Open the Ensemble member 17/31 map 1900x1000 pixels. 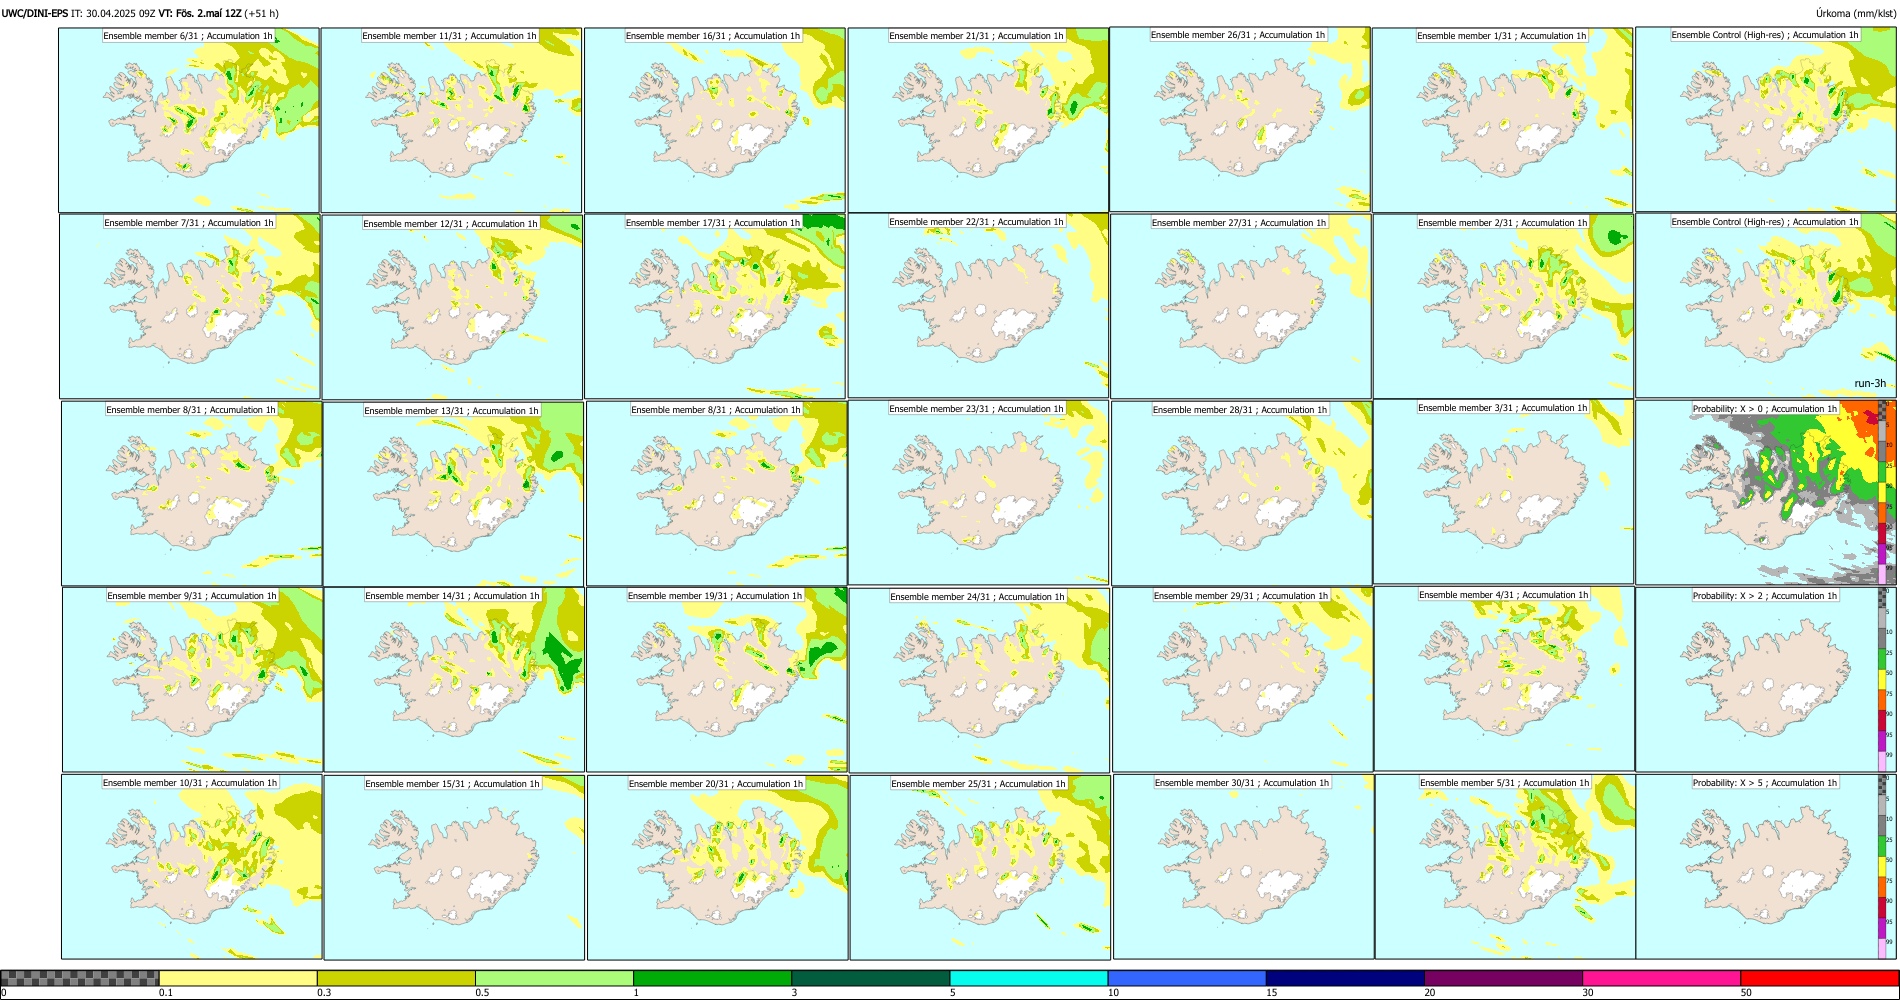(x=715, y=307)
